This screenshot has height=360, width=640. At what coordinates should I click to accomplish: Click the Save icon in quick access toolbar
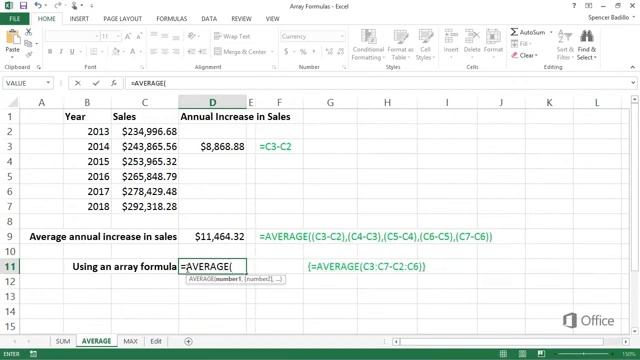click(x=23, y=6)
